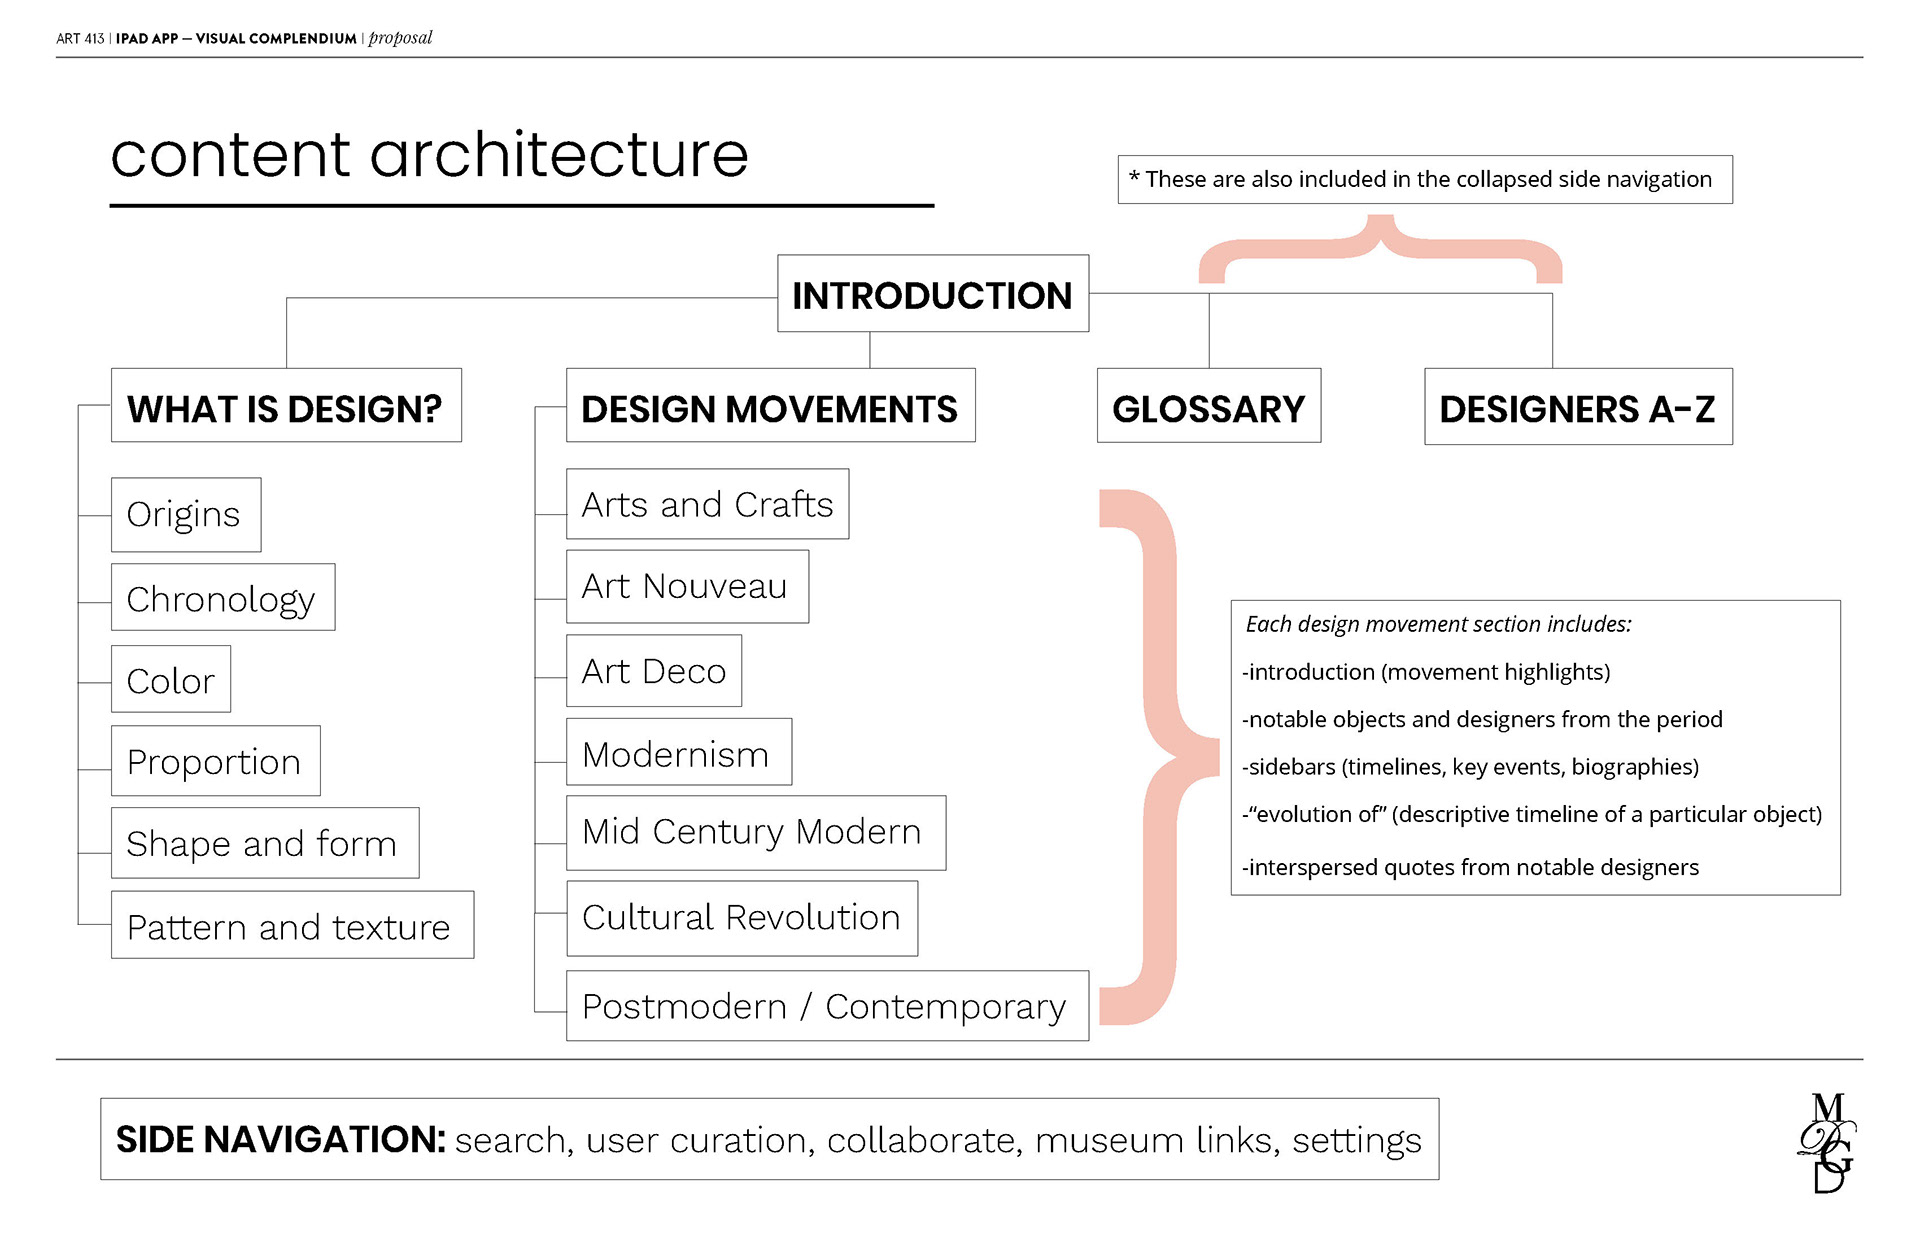Click the collapsed side navigation note
The image size is (1920, 1242).
coord(1425,180)
